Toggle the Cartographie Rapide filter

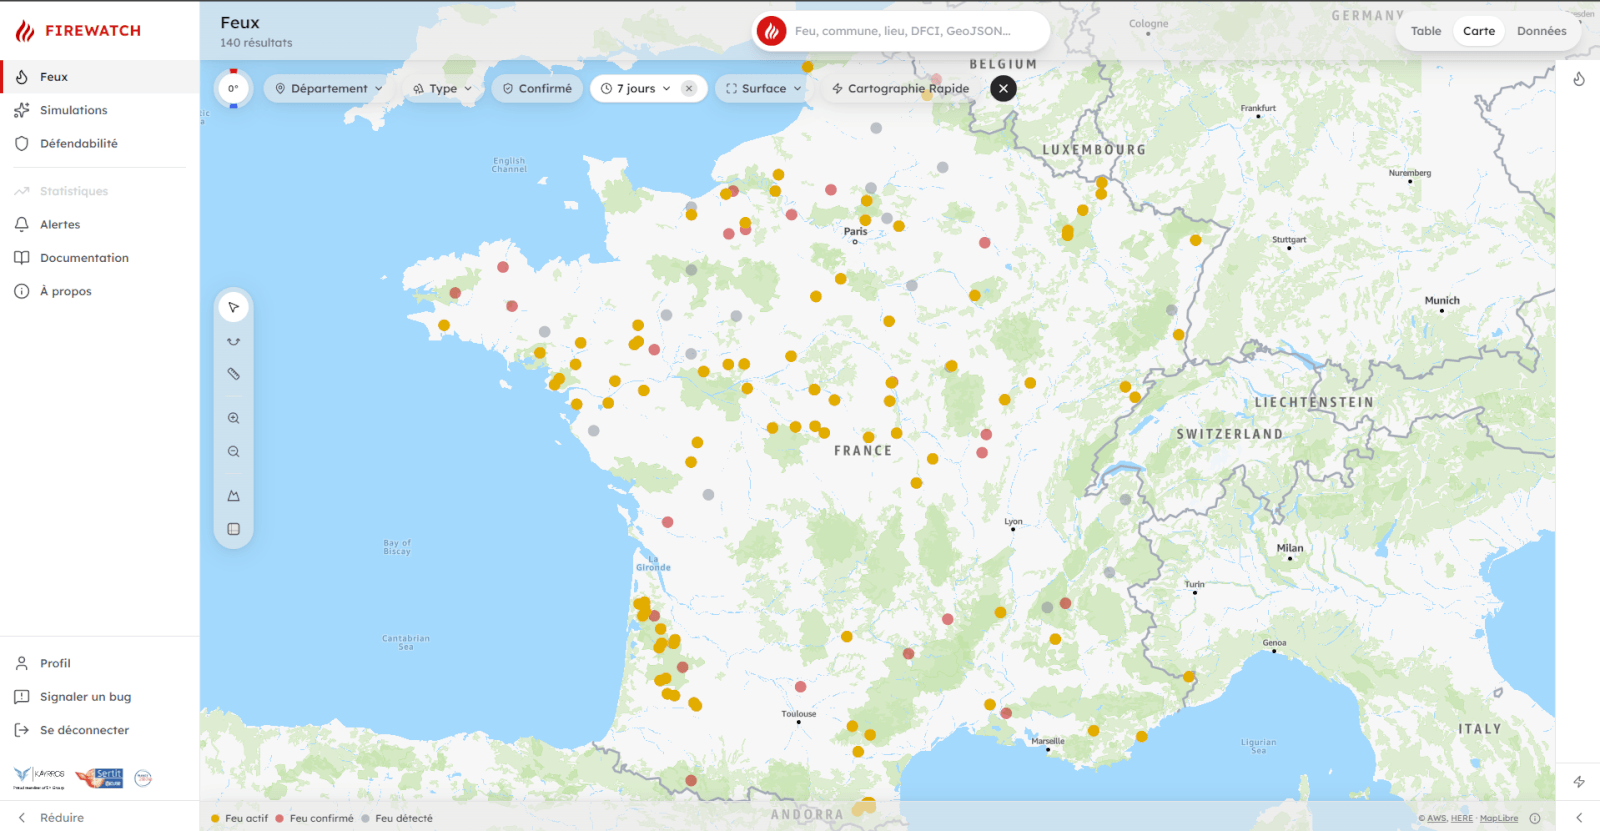pyautogui.click(x=900, y=88)
